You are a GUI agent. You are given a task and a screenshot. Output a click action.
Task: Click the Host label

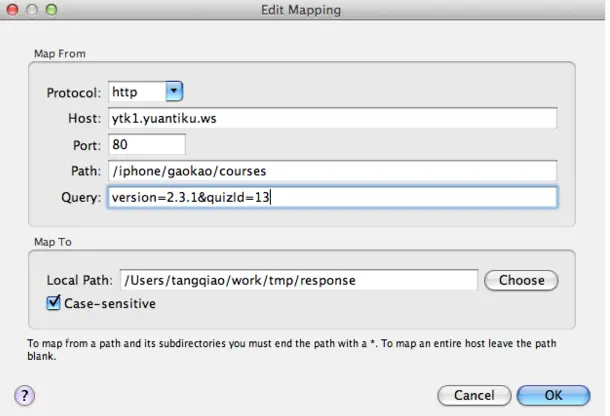coord(84,118)
